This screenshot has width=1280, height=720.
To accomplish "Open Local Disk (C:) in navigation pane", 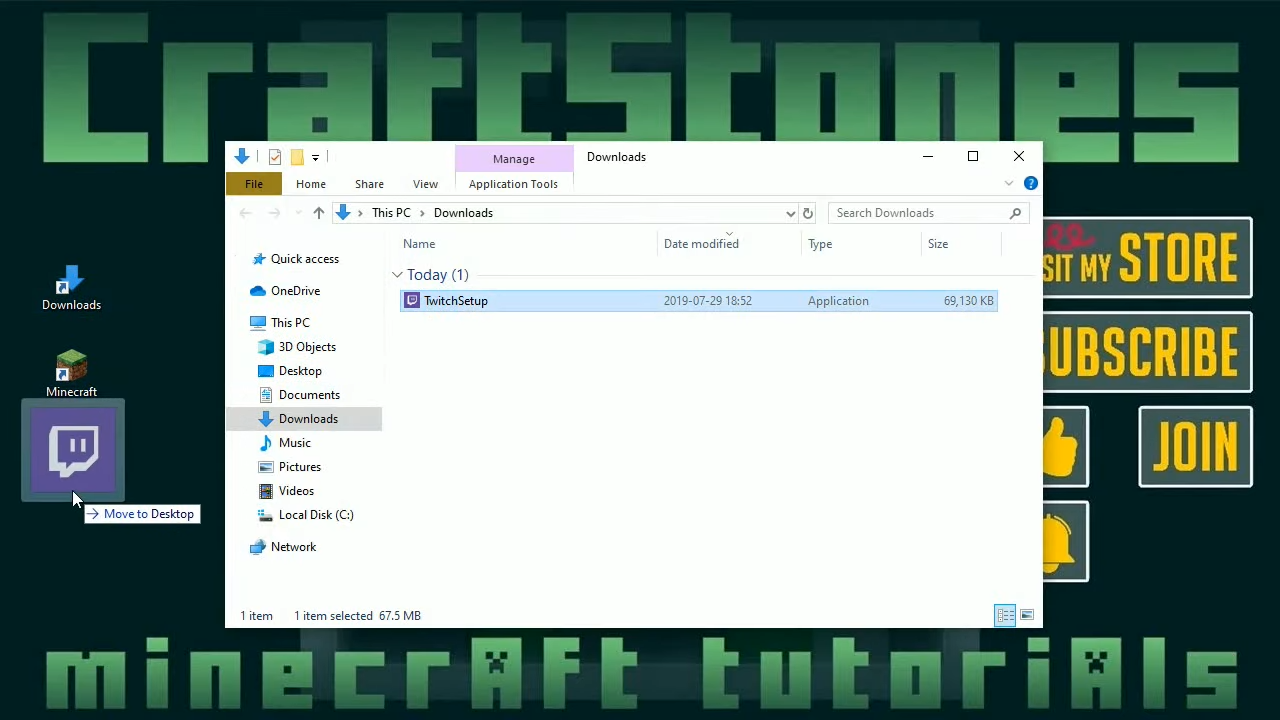I will (316, 515).
